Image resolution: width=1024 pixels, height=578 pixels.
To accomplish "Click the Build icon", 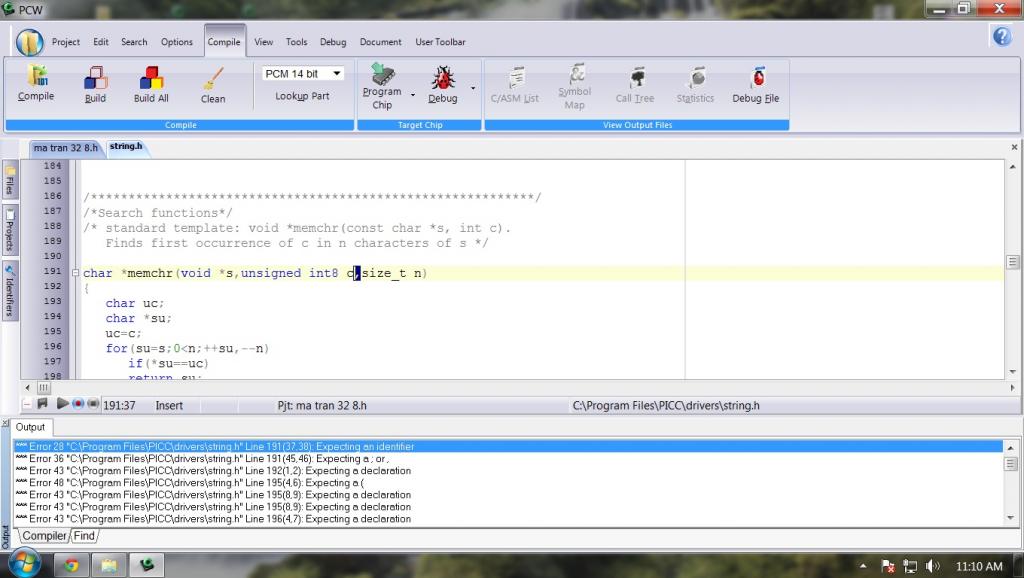I will coord(95,84).
